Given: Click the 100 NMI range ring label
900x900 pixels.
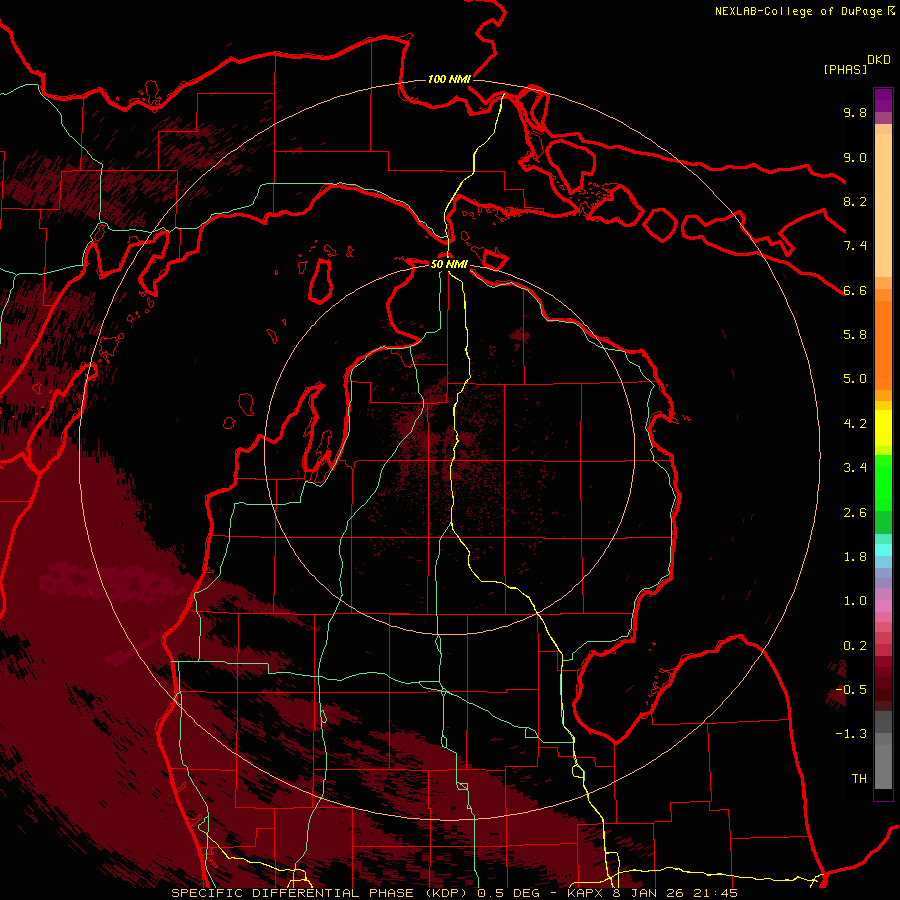Looking at the screenshot, I should (449, 79).
